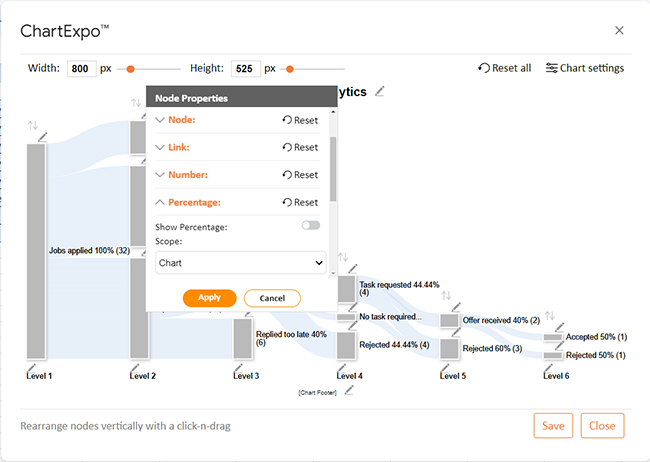Open the Scope dropdown showing Chart

tap(240, 263)
